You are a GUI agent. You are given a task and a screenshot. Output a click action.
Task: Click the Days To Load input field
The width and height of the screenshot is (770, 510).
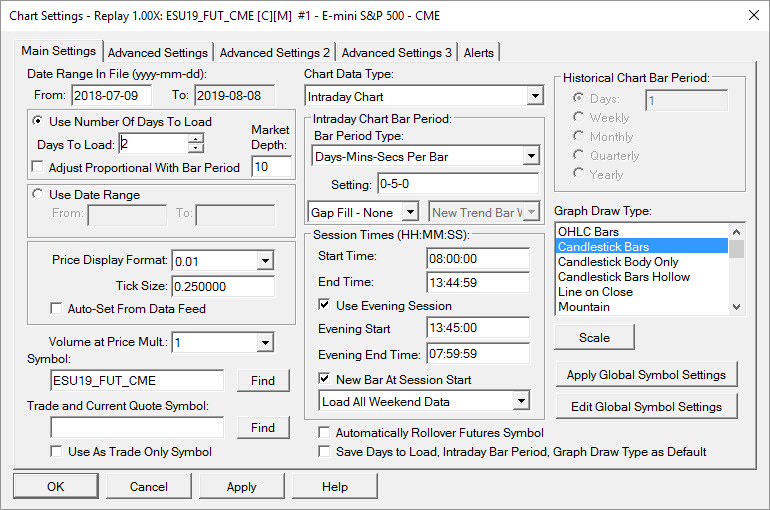point(154,144)
